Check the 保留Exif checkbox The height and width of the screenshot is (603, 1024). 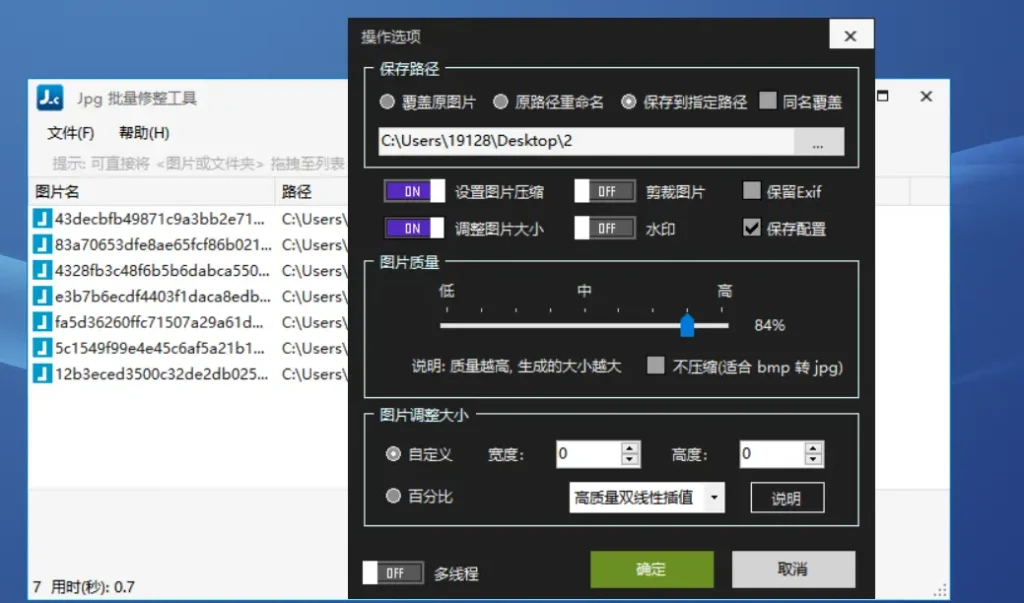click(x=752, y=191)
